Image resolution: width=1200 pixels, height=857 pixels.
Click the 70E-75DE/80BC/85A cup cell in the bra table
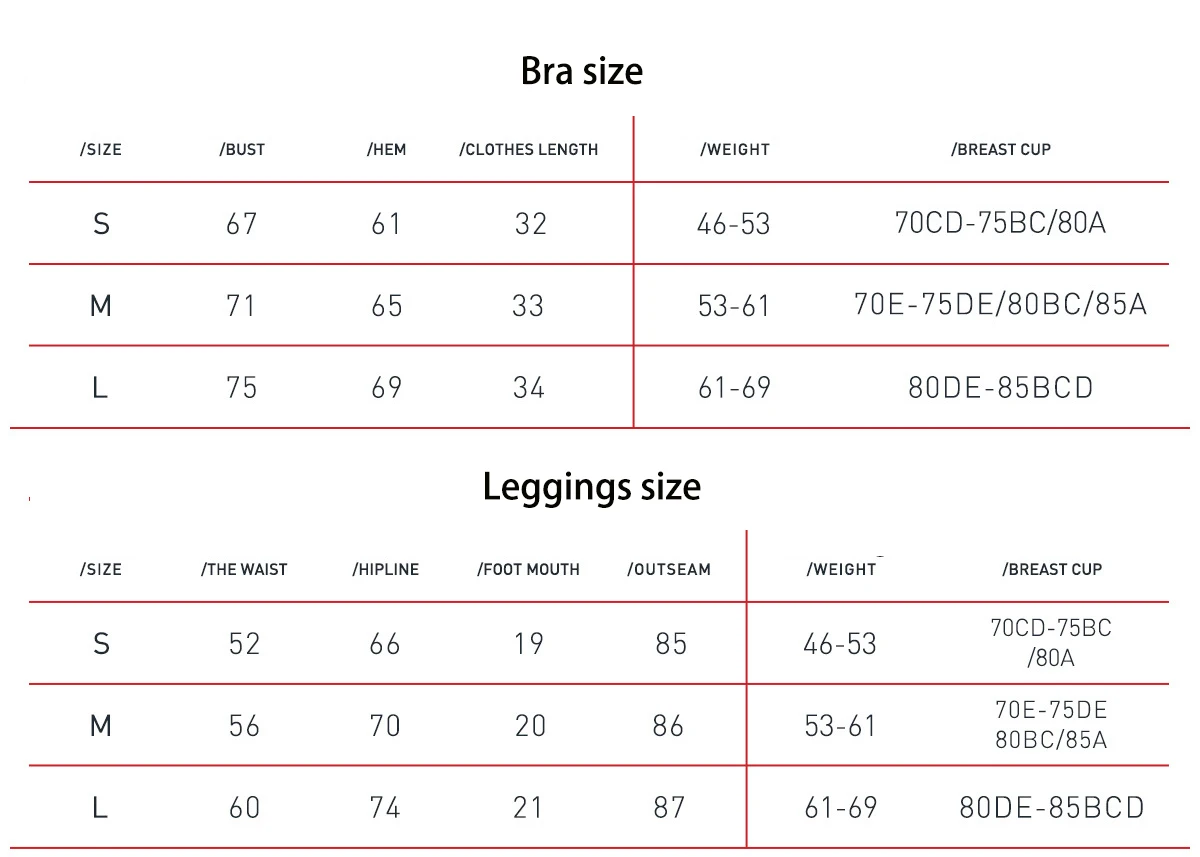pyautogui.click(x=1000, y=305)
